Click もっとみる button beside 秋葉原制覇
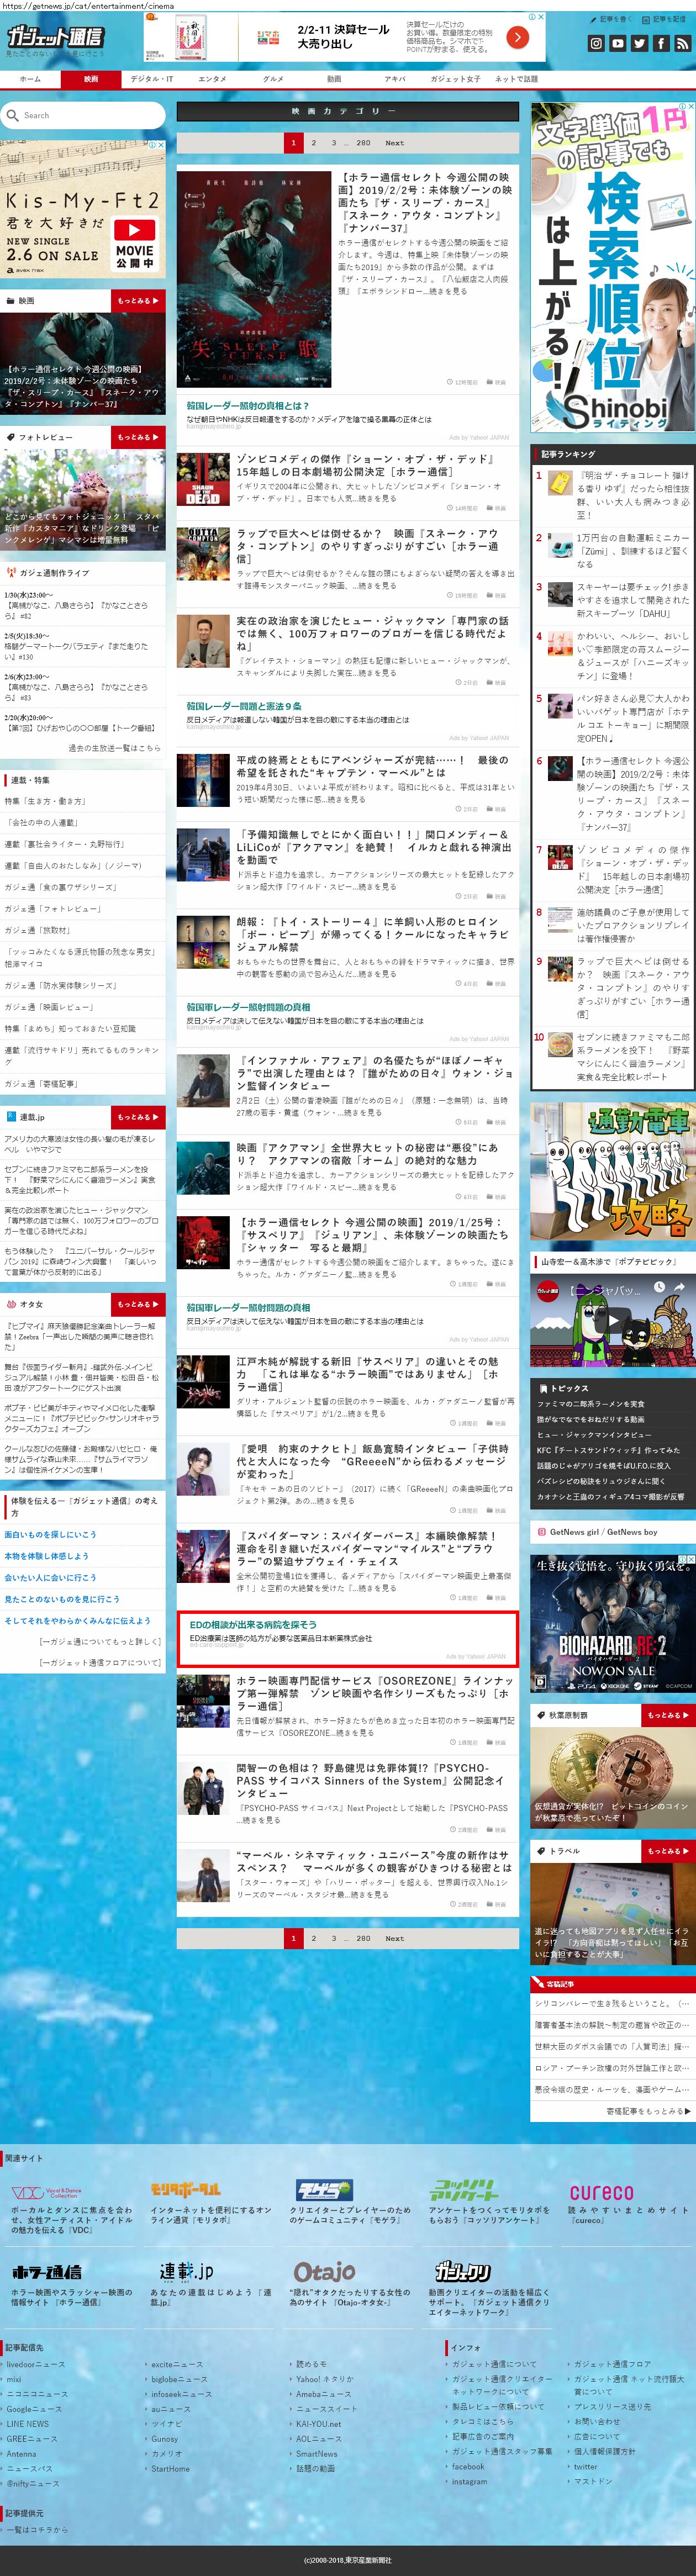 (667, 1715)
